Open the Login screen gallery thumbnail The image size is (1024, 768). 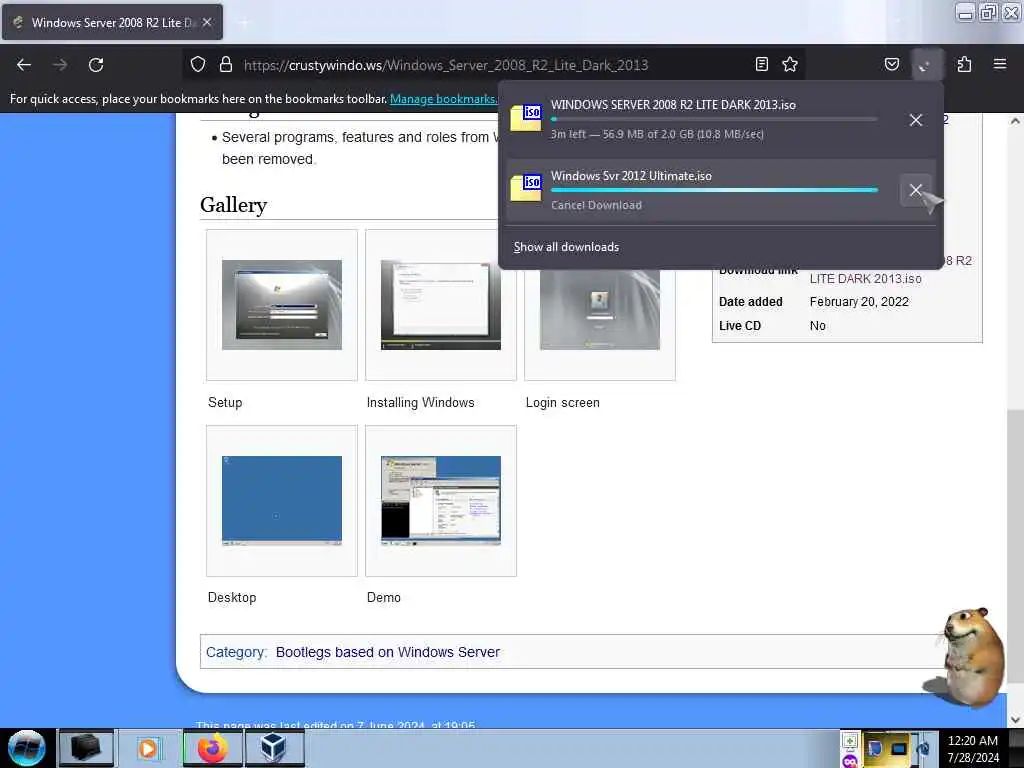point(600,309)
